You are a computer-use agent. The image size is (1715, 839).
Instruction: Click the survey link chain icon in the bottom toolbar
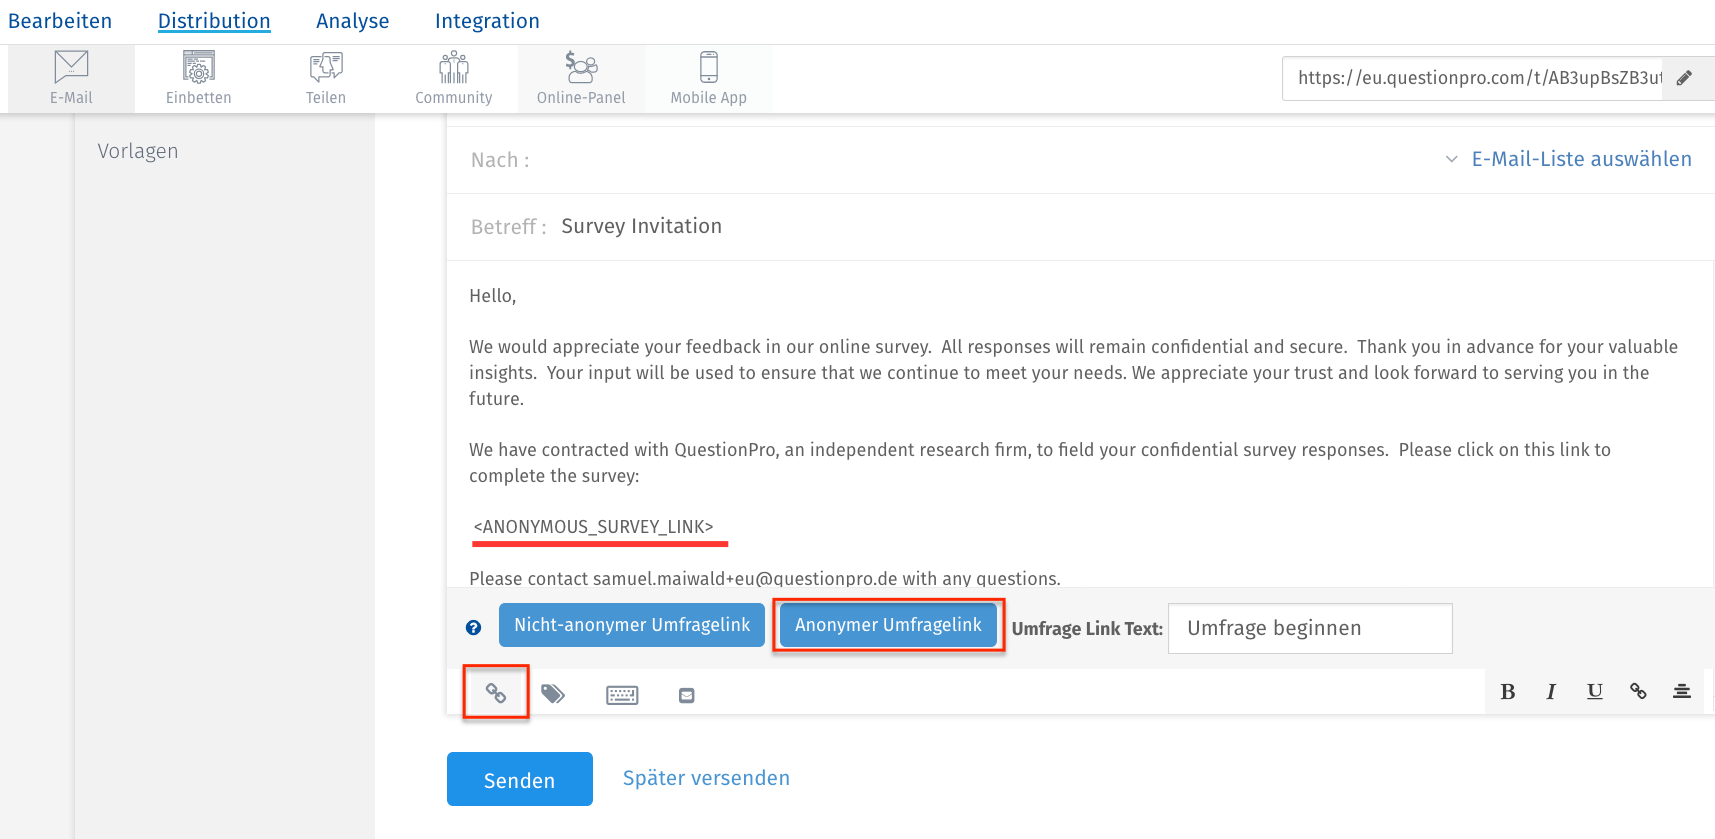point(496,693)
